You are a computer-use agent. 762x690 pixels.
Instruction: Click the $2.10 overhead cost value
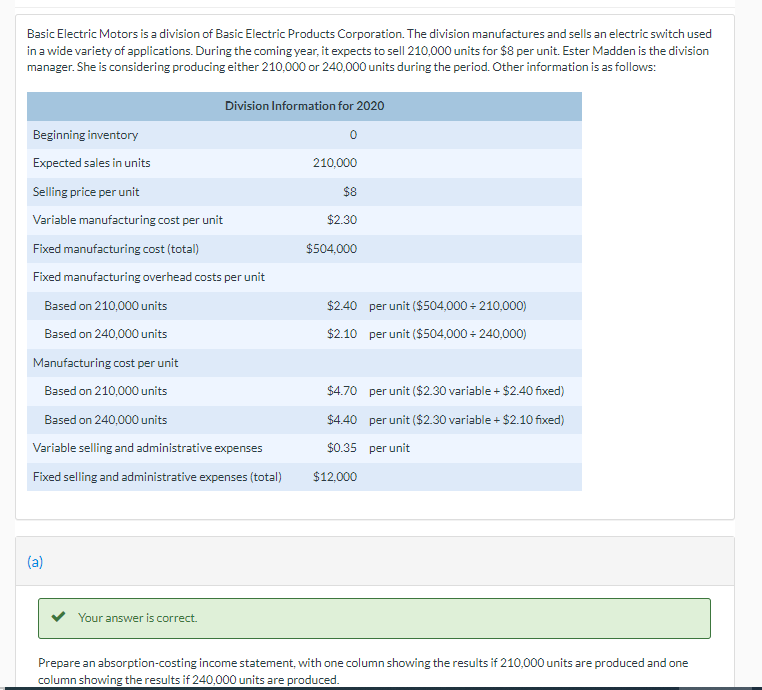point(342,334)
